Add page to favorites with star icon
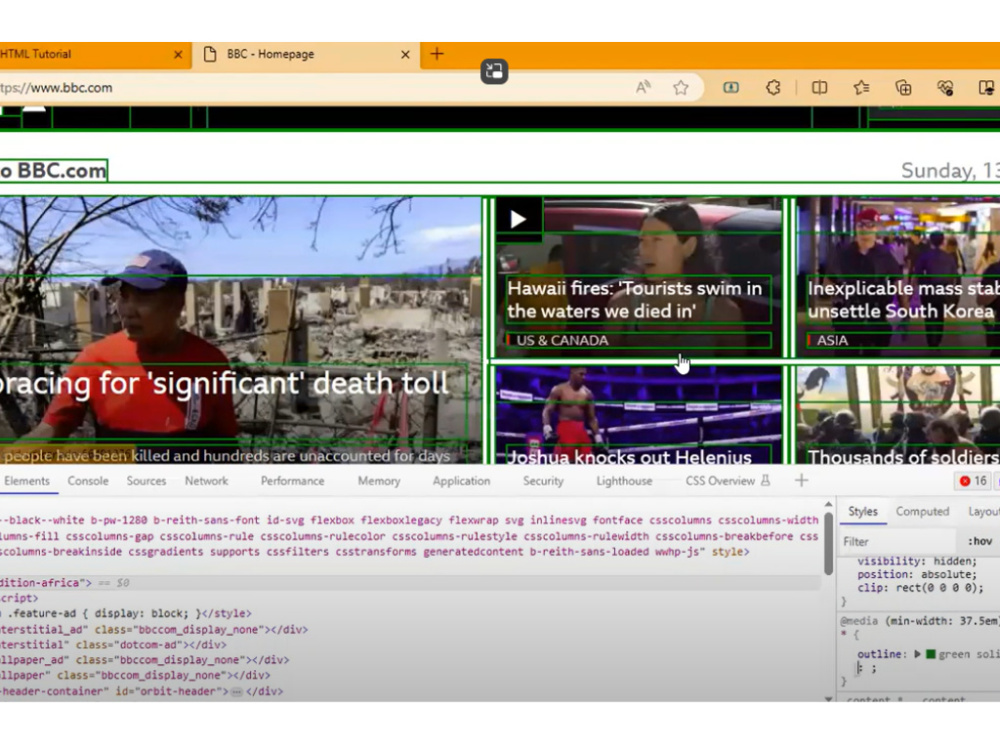Screen dimensions: 1000x750 680,87
